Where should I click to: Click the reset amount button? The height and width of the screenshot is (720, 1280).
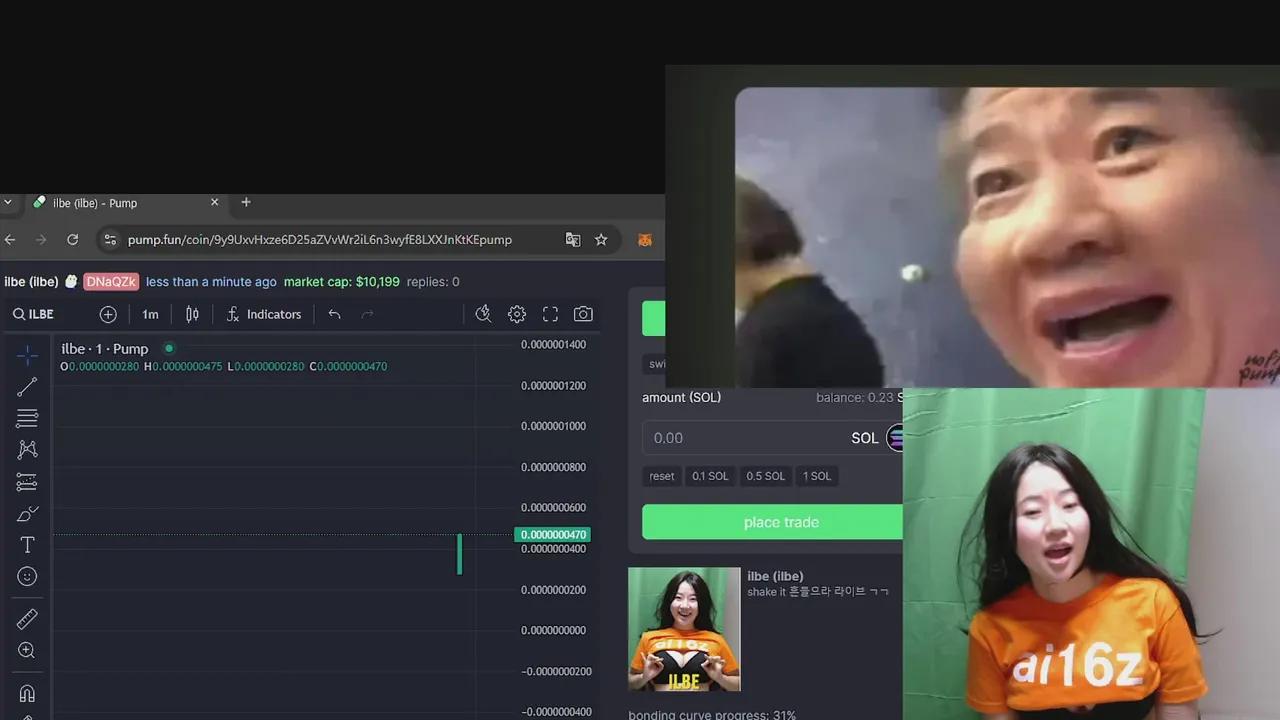coord(662,476)
